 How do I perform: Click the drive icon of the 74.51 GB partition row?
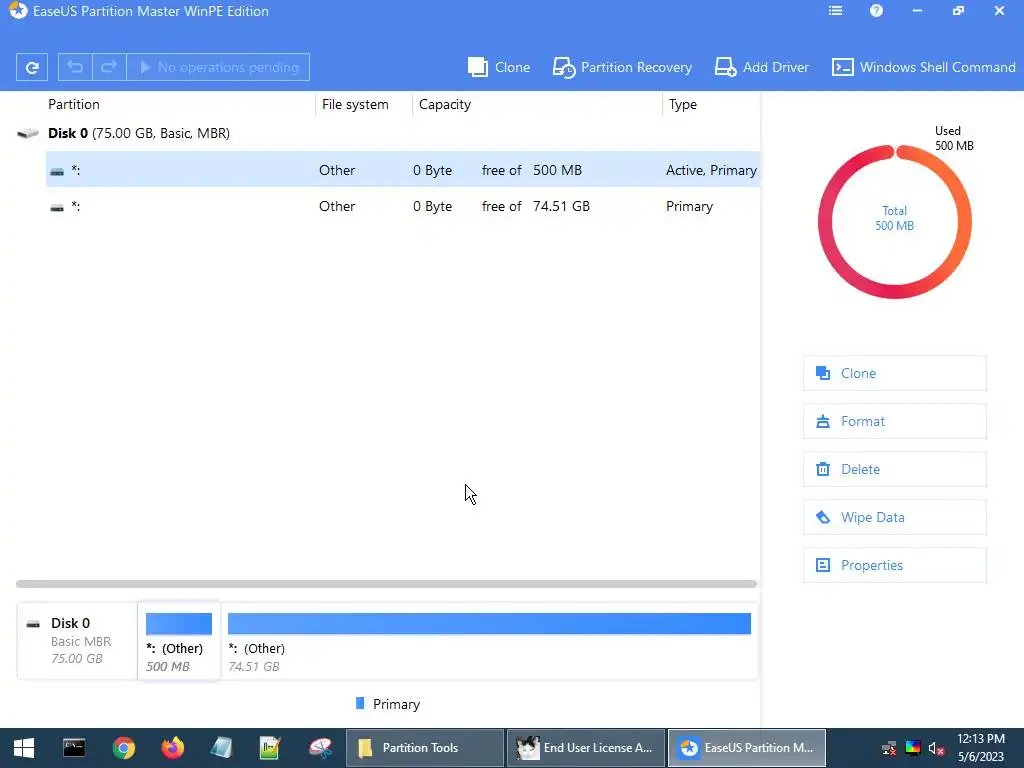point(57,208)
